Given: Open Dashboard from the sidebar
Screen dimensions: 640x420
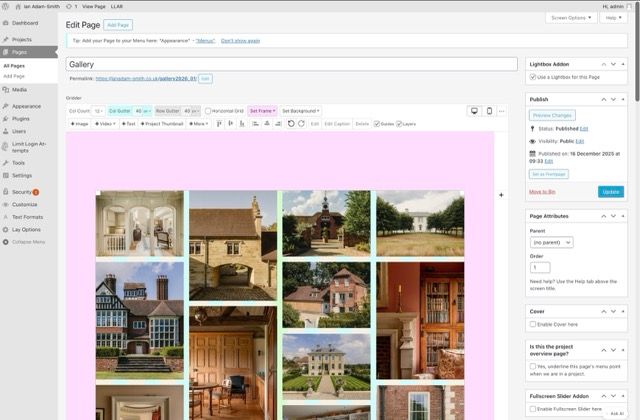Looking at the screenshot, I should pyautogui.click(x=24, y=22).
